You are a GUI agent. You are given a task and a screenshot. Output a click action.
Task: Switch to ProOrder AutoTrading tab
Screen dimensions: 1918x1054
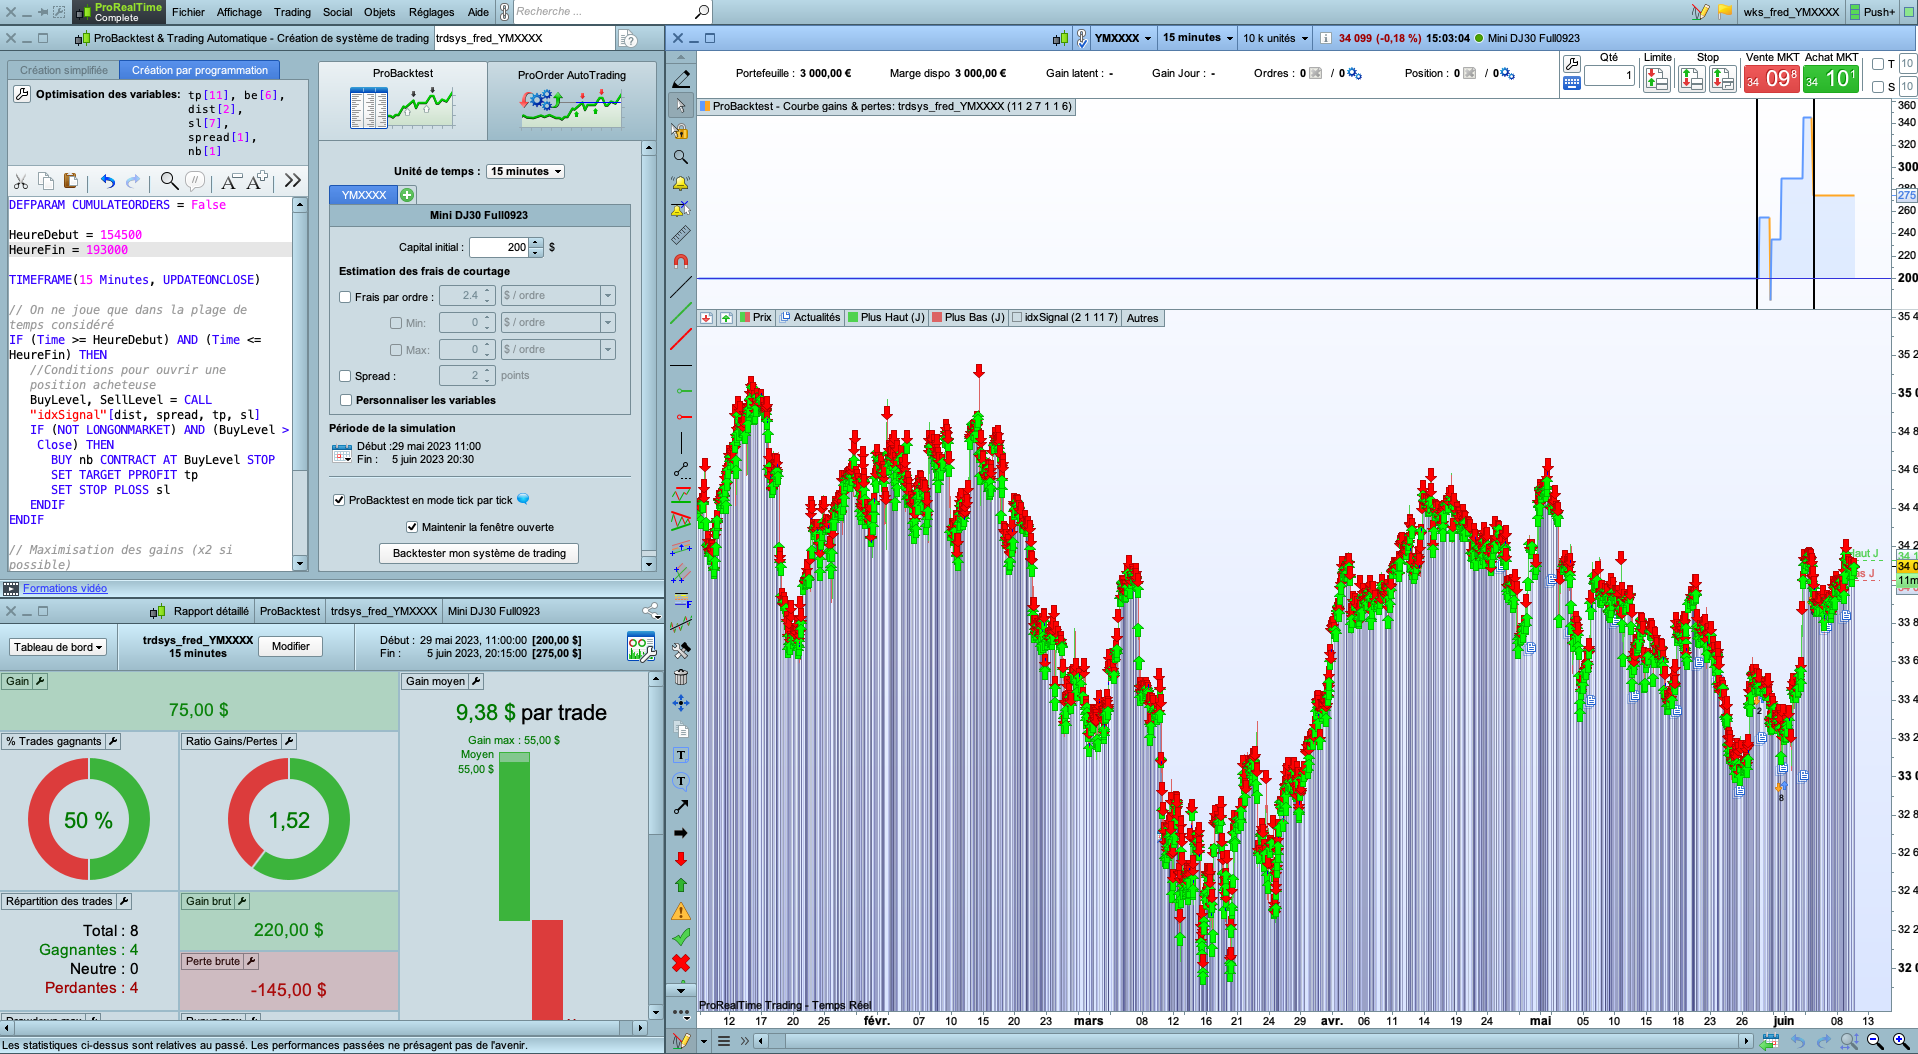click(571, 100)
